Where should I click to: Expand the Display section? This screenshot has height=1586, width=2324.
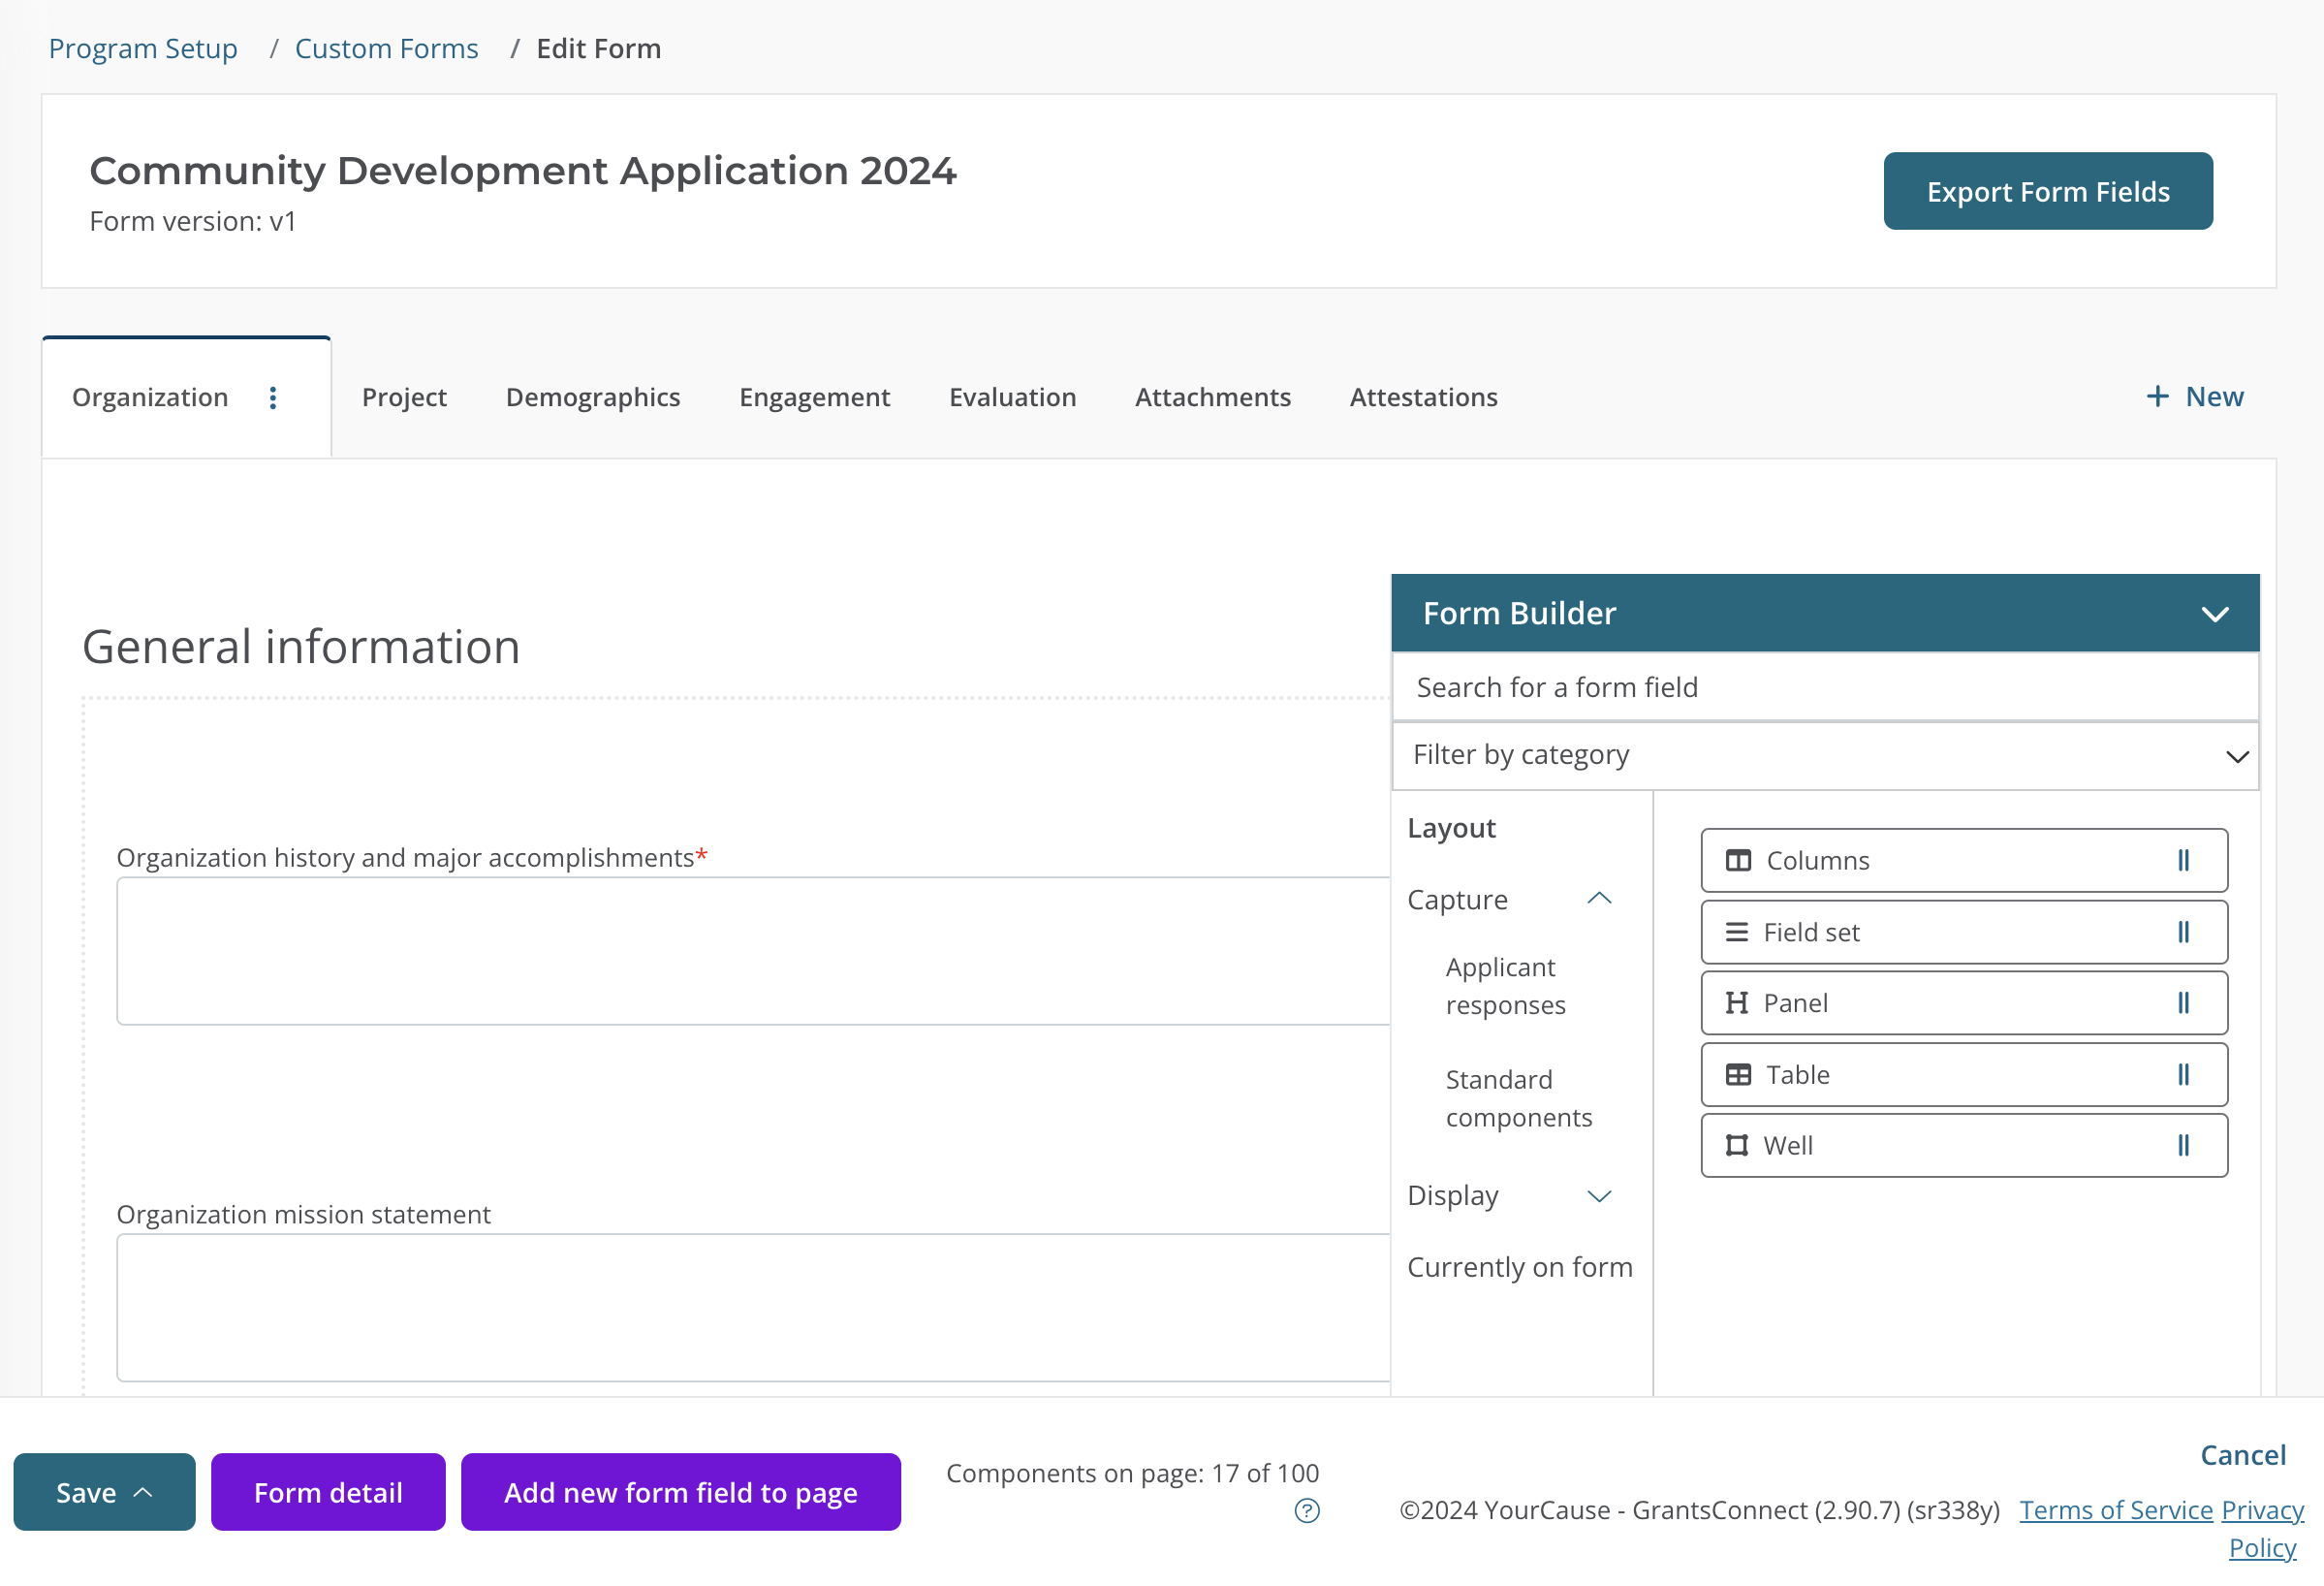pos(1599,1196)
